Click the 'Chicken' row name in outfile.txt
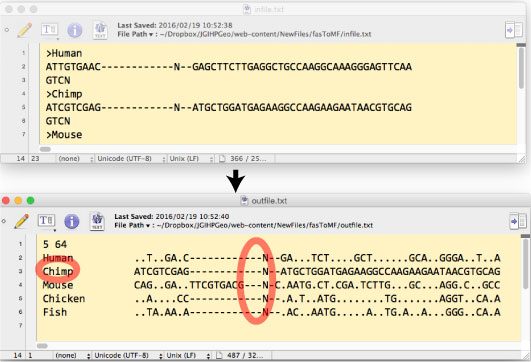Image resolution: width=531 pixels, height=362 pixels. [64, 299]
